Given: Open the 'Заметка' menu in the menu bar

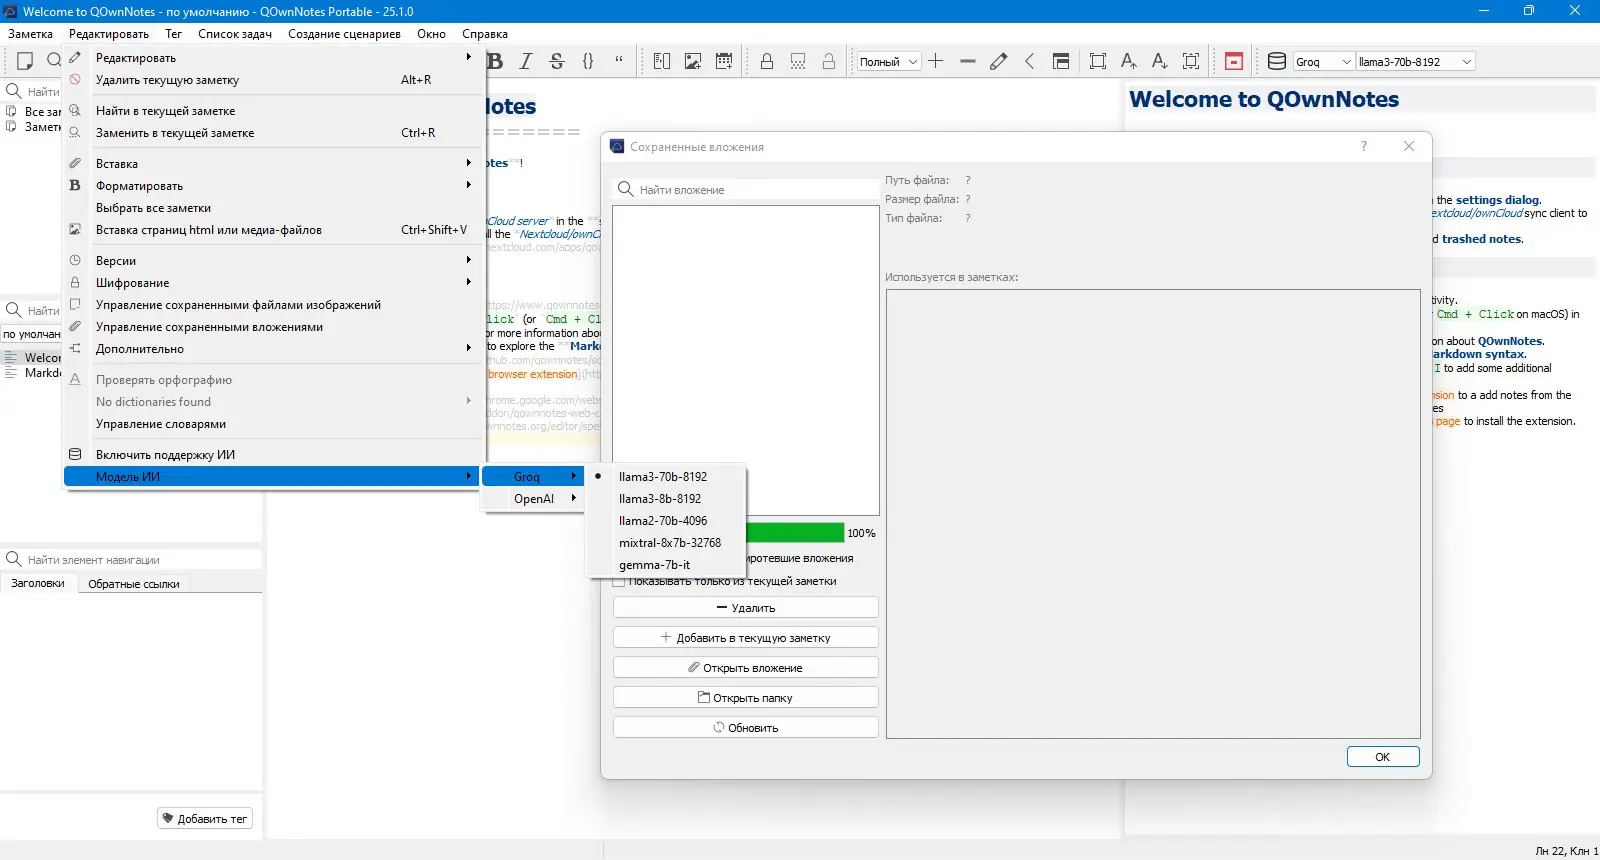Looking at the screenshot, I should [30, 33].
